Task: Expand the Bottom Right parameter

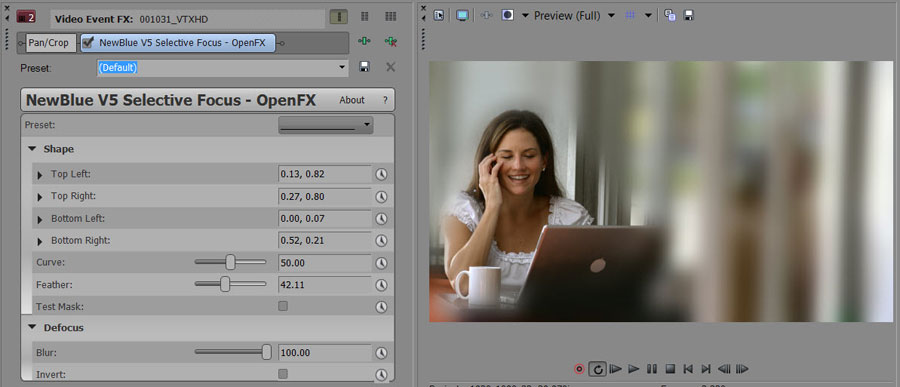Action: pyautogui.click(x=40, y=241)
